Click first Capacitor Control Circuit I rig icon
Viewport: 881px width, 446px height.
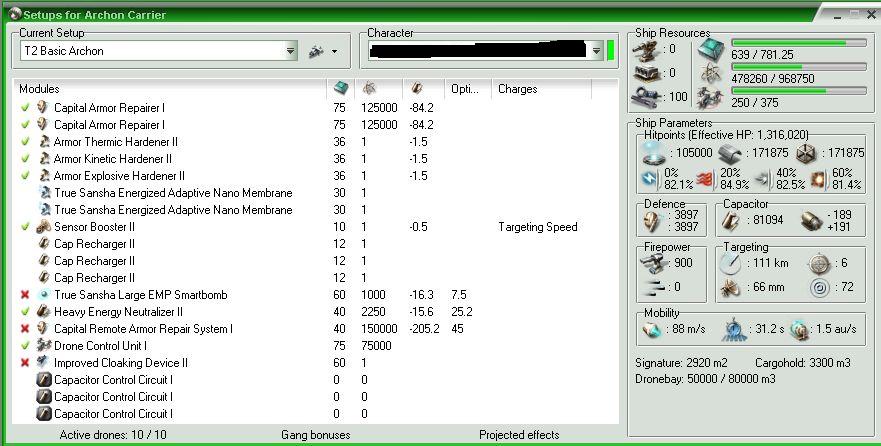pyautogui.click(x=44, y=380)
